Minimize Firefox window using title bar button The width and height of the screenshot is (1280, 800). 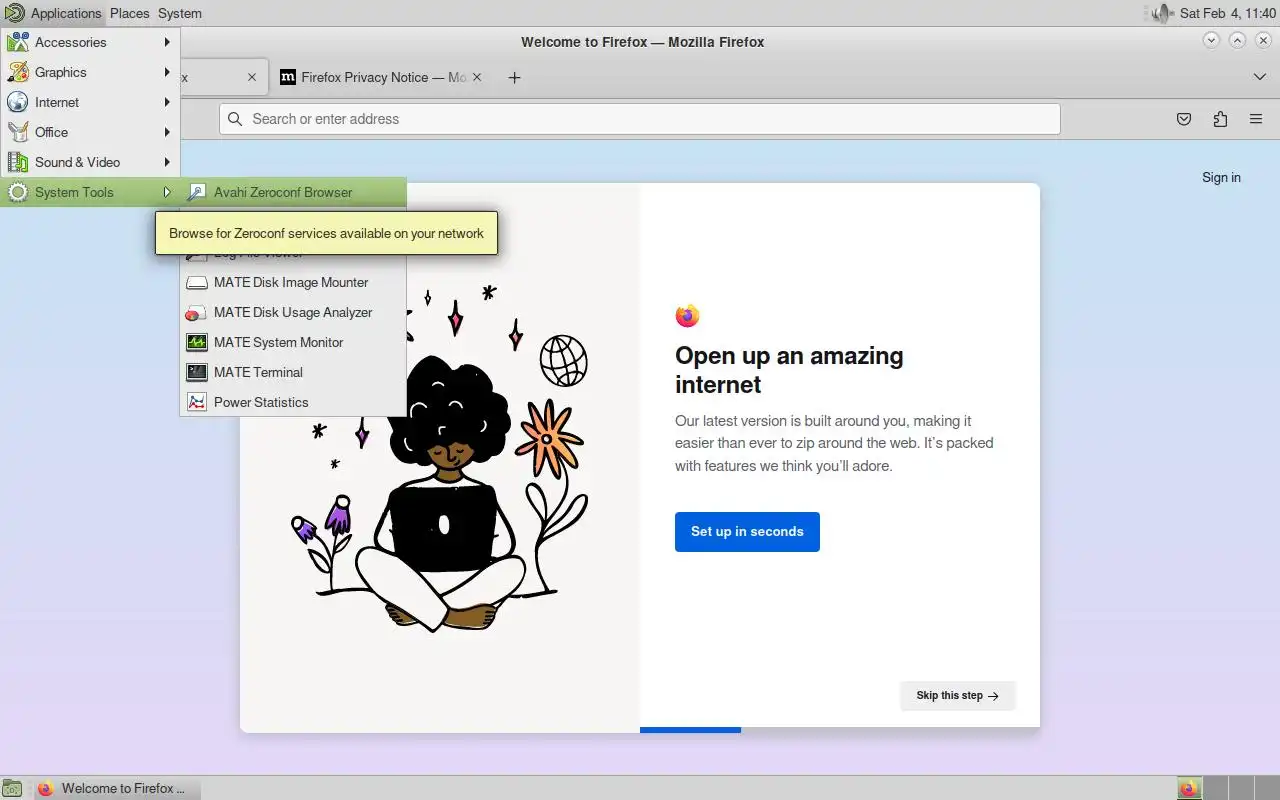pos(1211,40)
